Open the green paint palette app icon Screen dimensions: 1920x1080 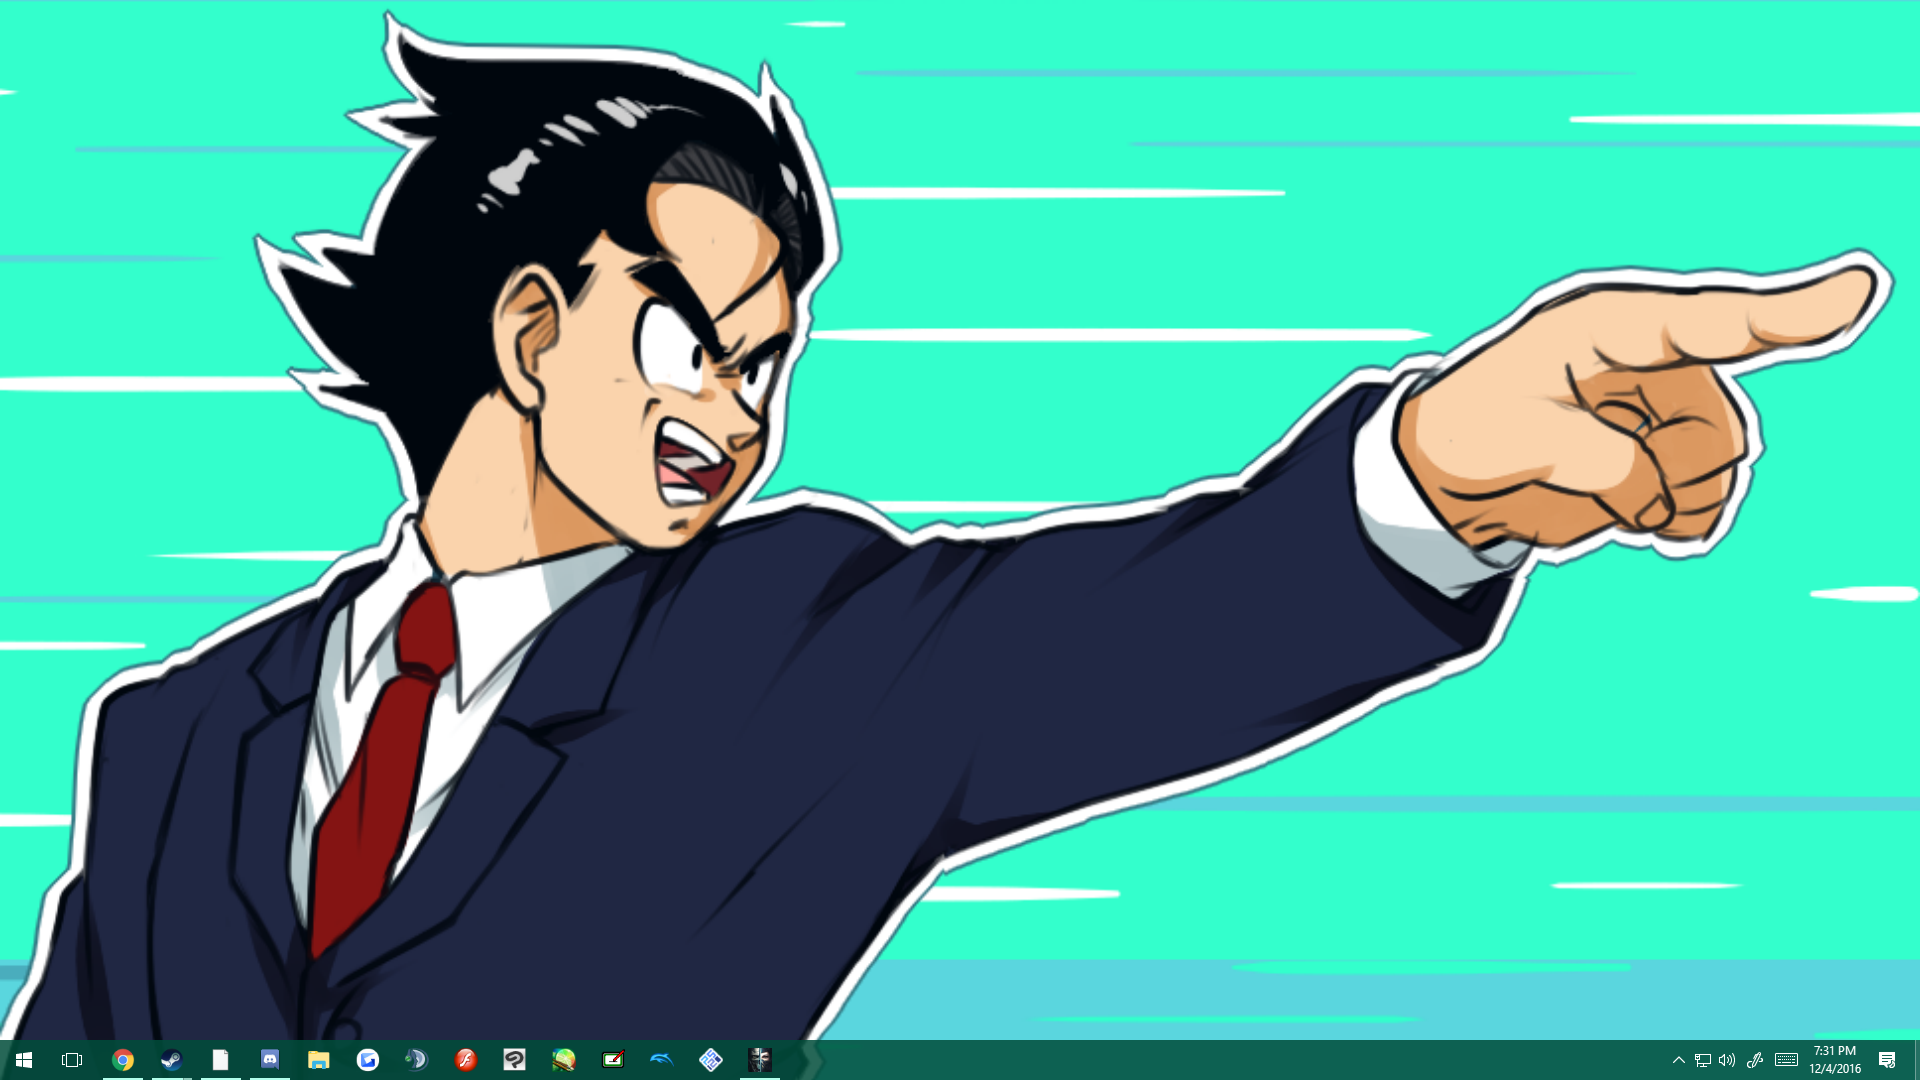(564, 1060)
